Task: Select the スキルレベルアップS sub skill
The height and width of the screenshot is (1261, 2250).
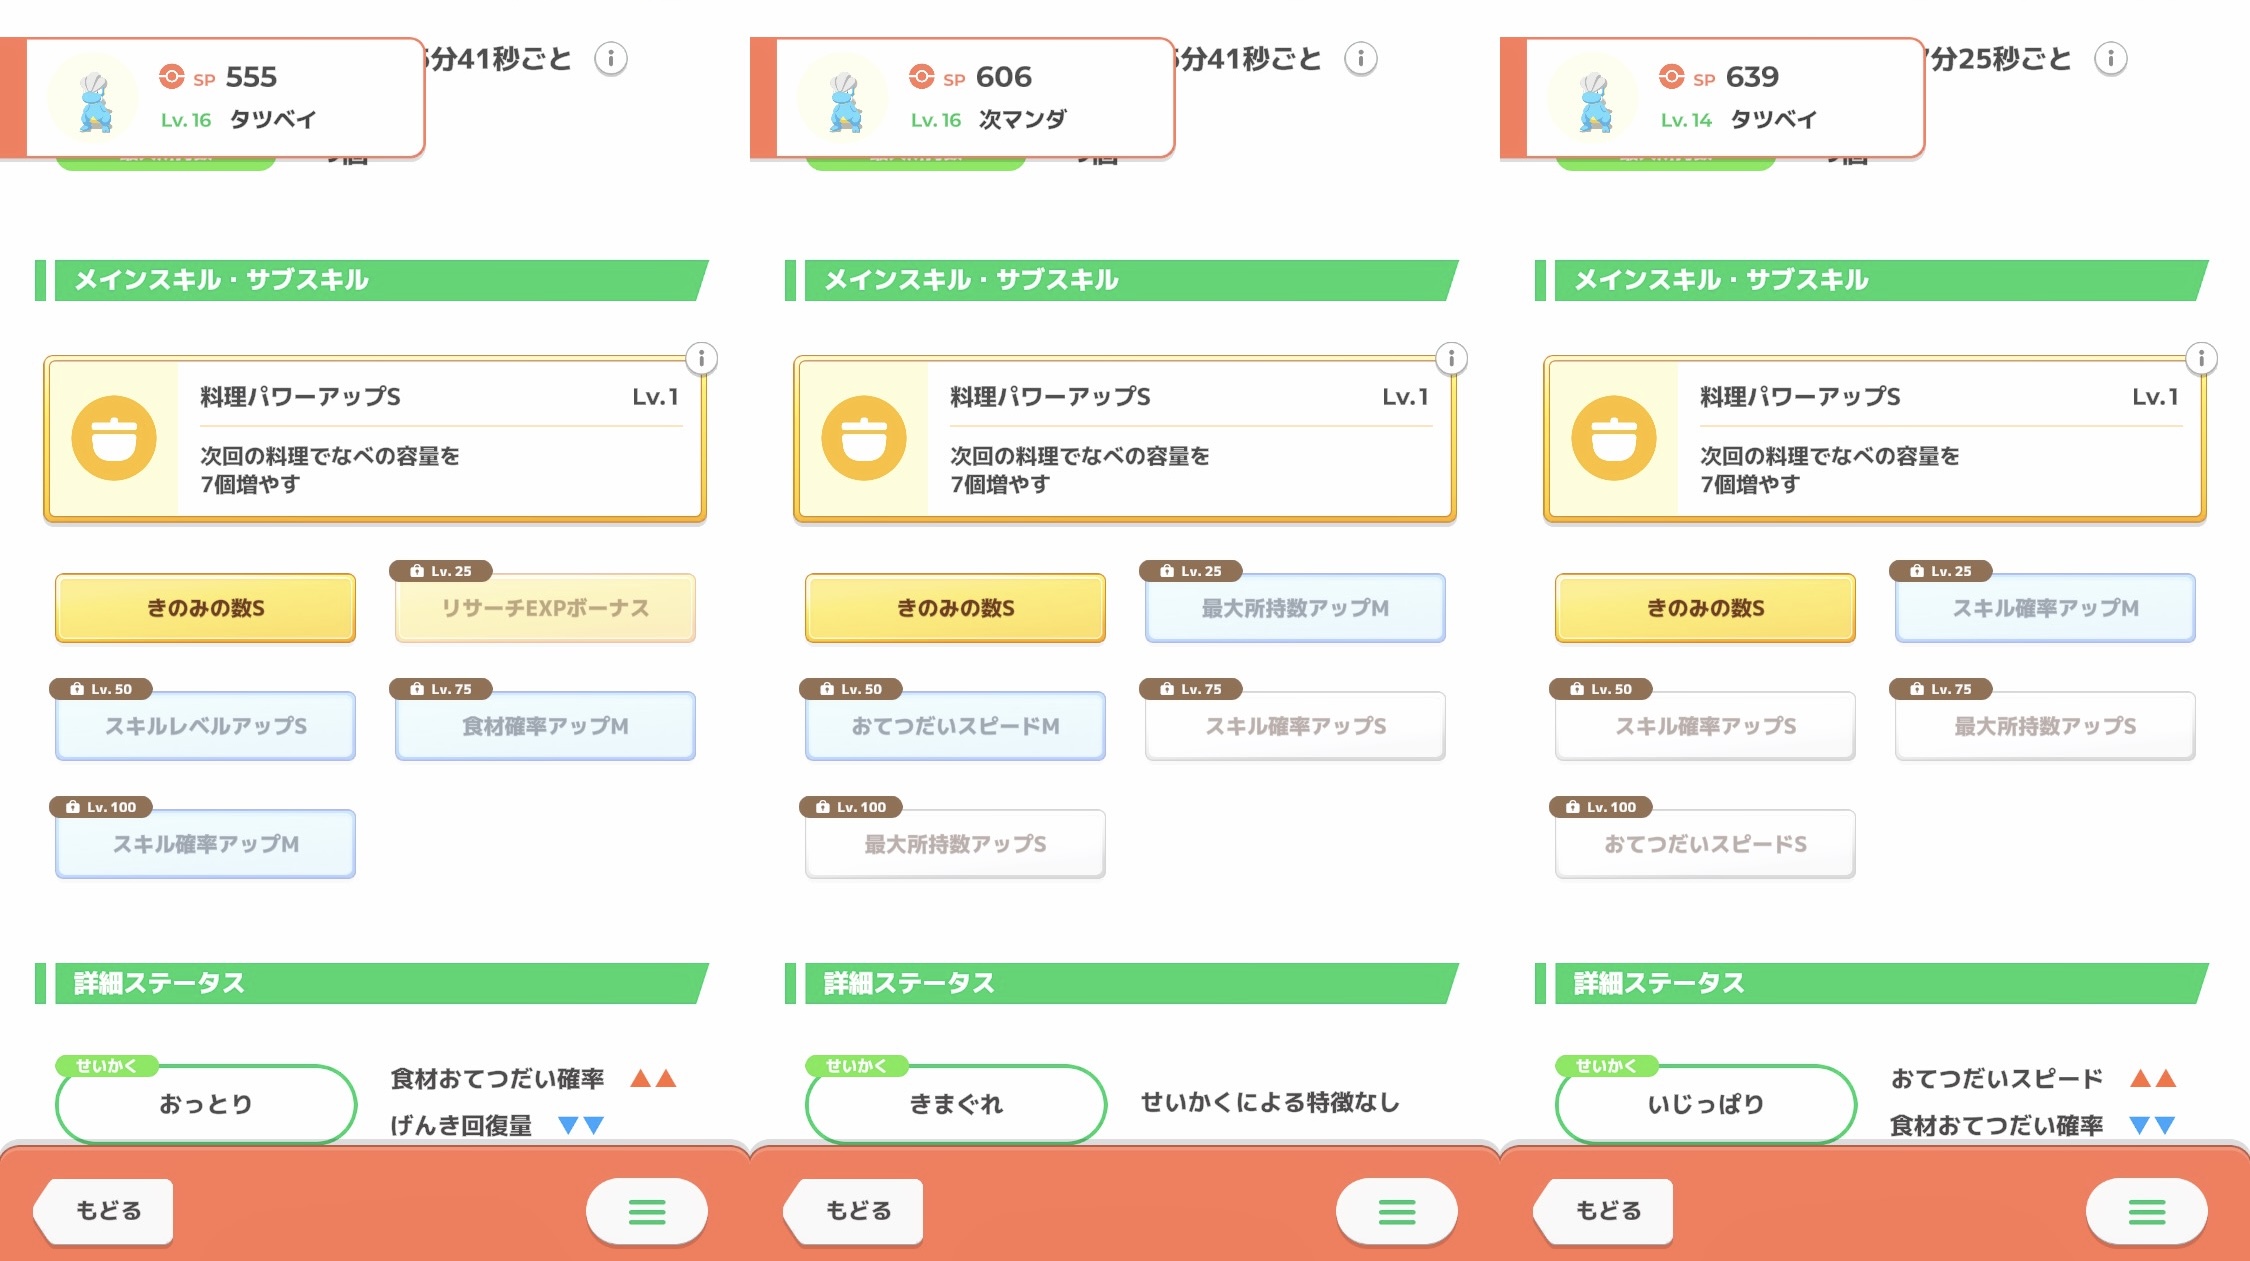Action: click(x=205, y=726)
